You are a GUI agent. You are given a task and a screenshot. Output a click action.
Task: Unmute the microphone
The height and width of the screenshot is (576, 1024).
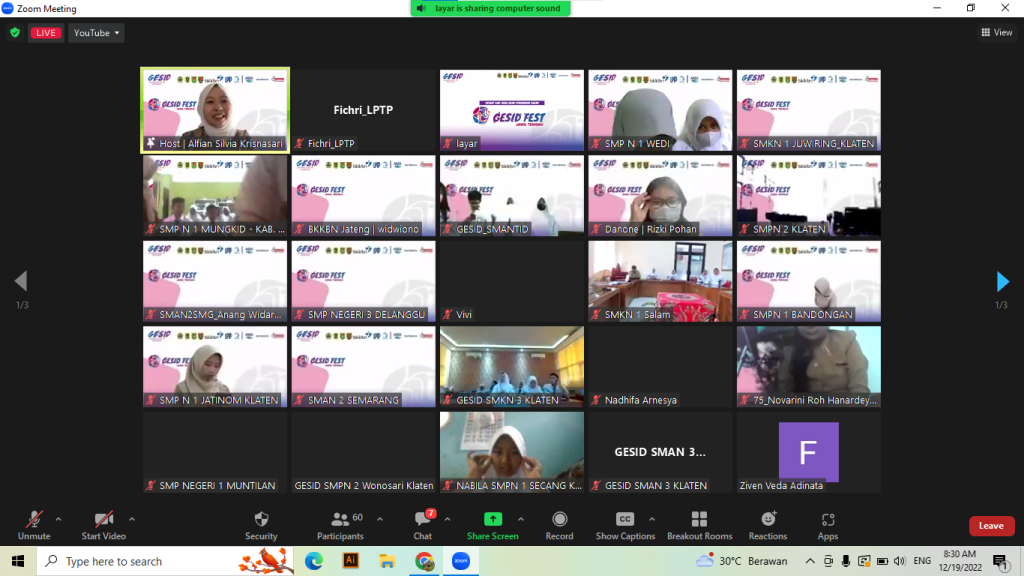33,520
